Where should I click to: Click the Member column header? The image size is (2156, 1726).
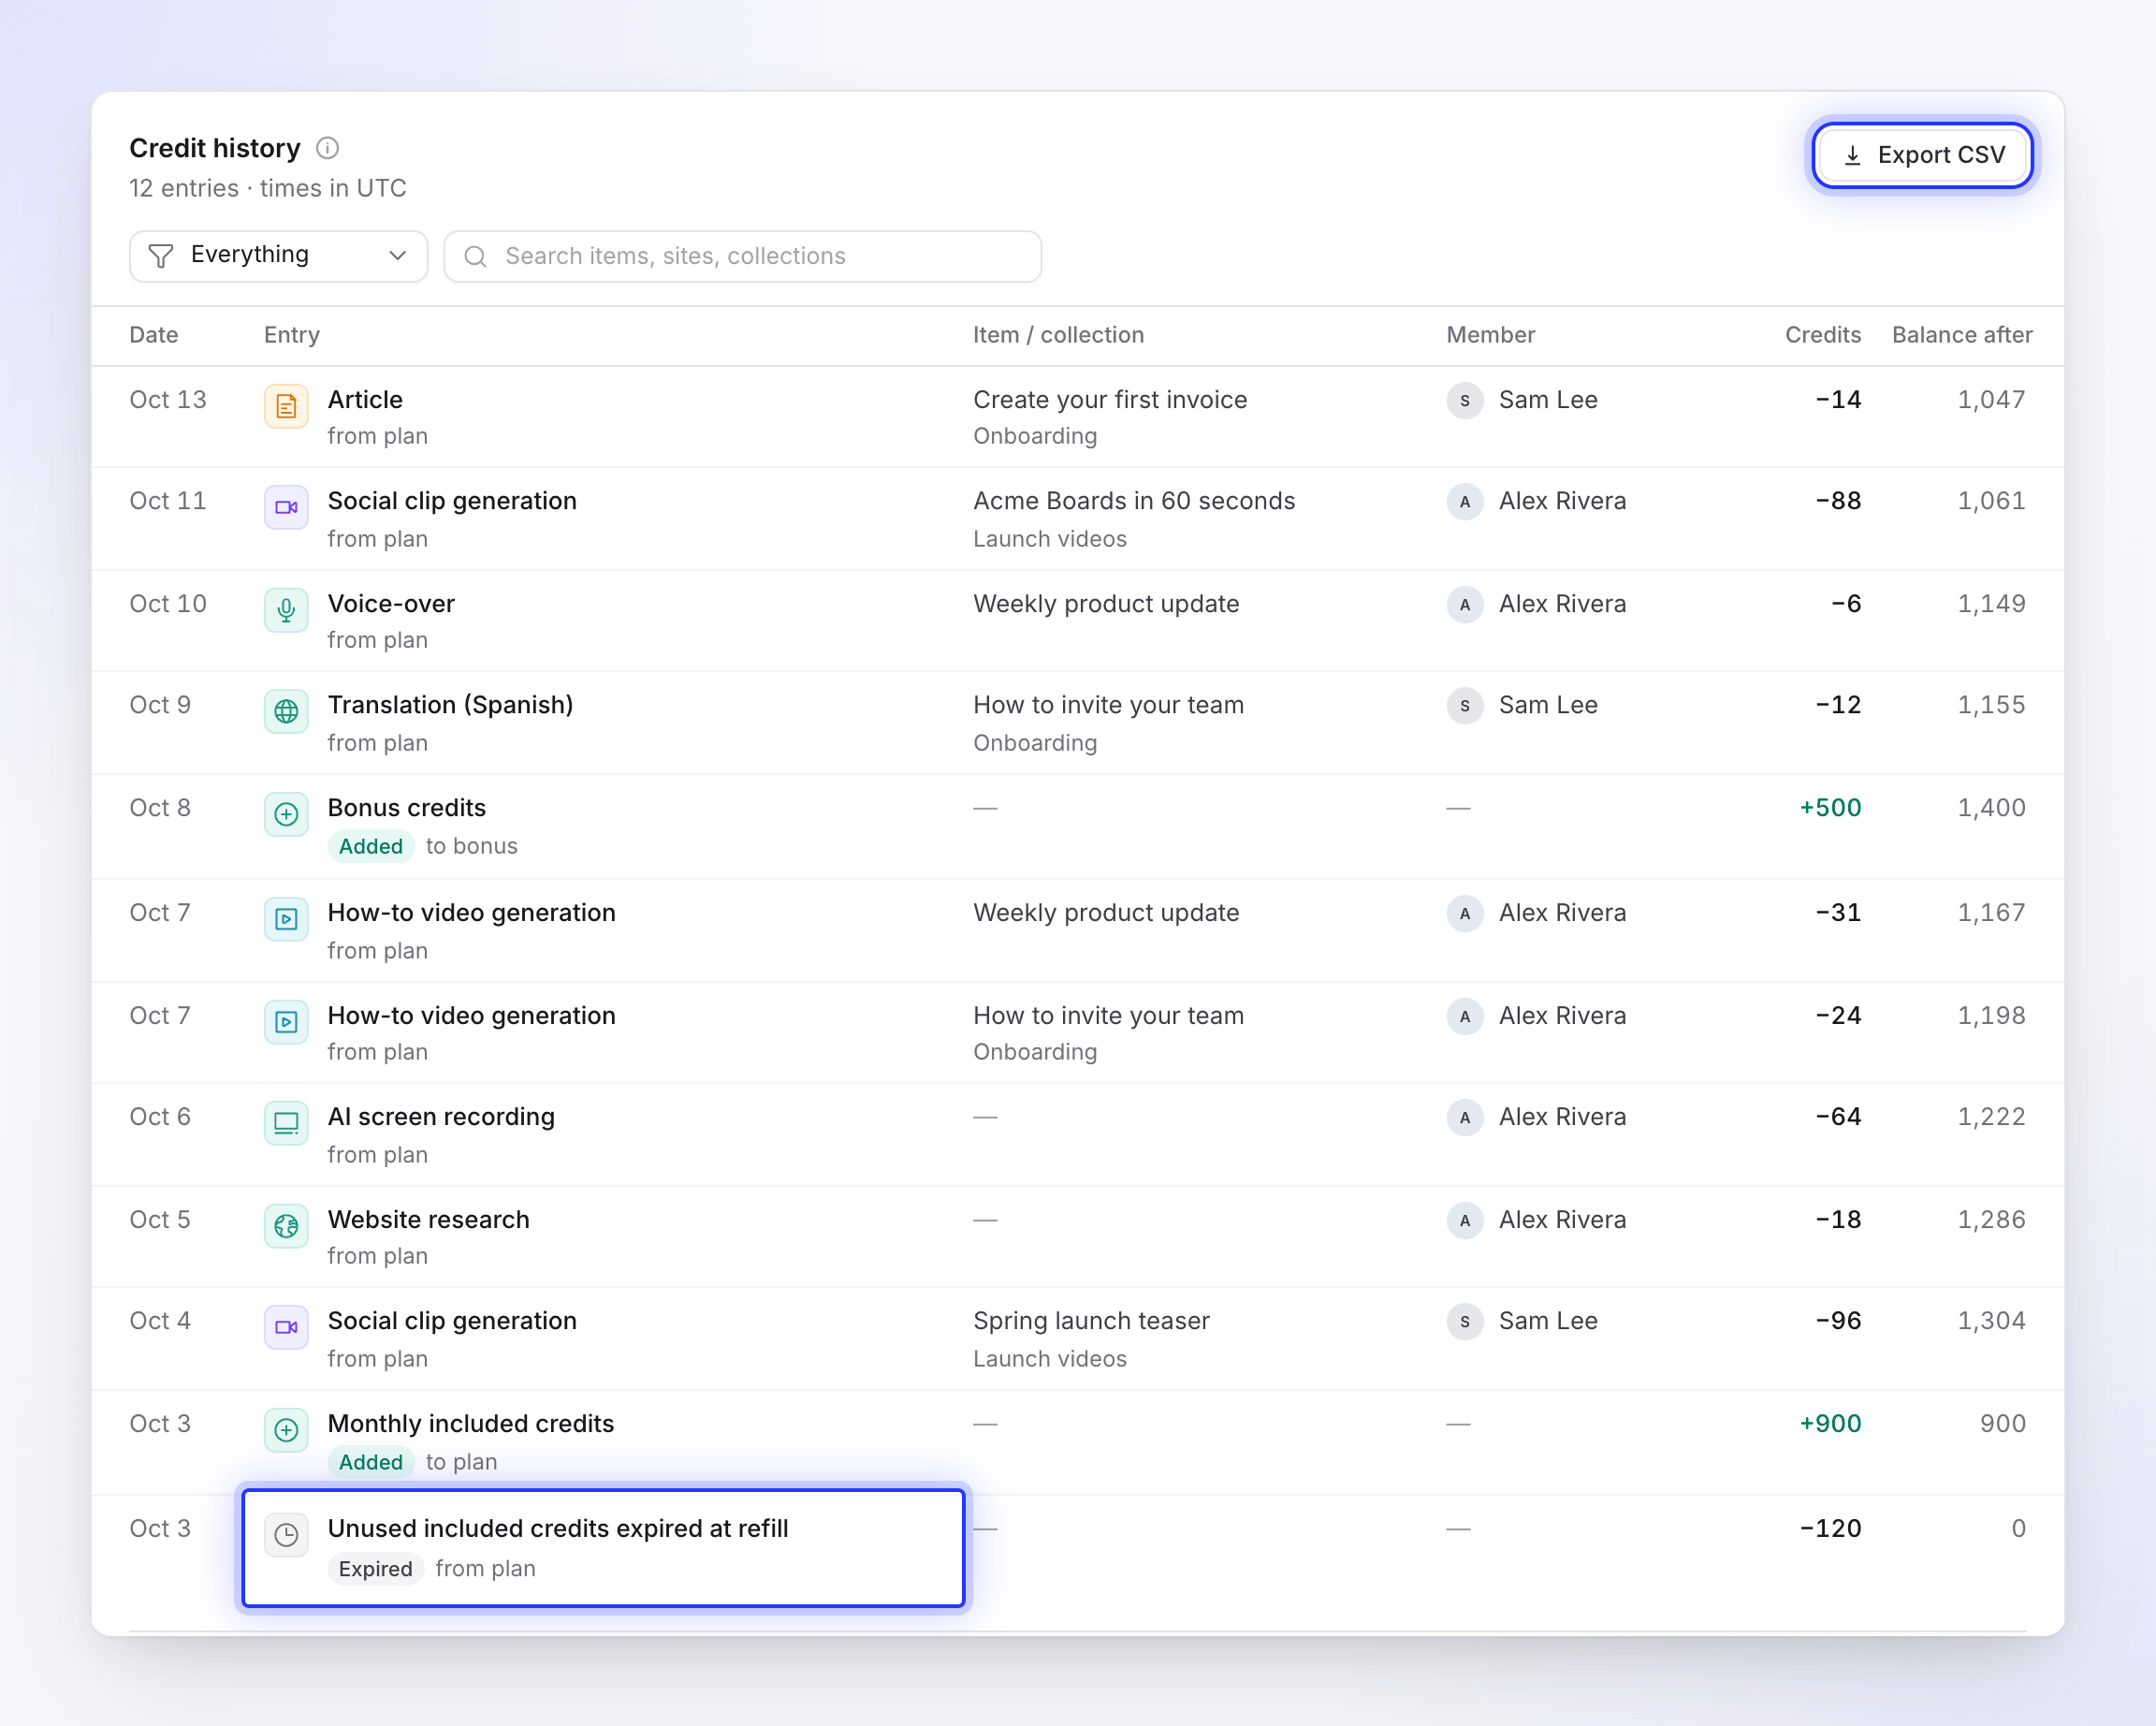[1490, 335]
